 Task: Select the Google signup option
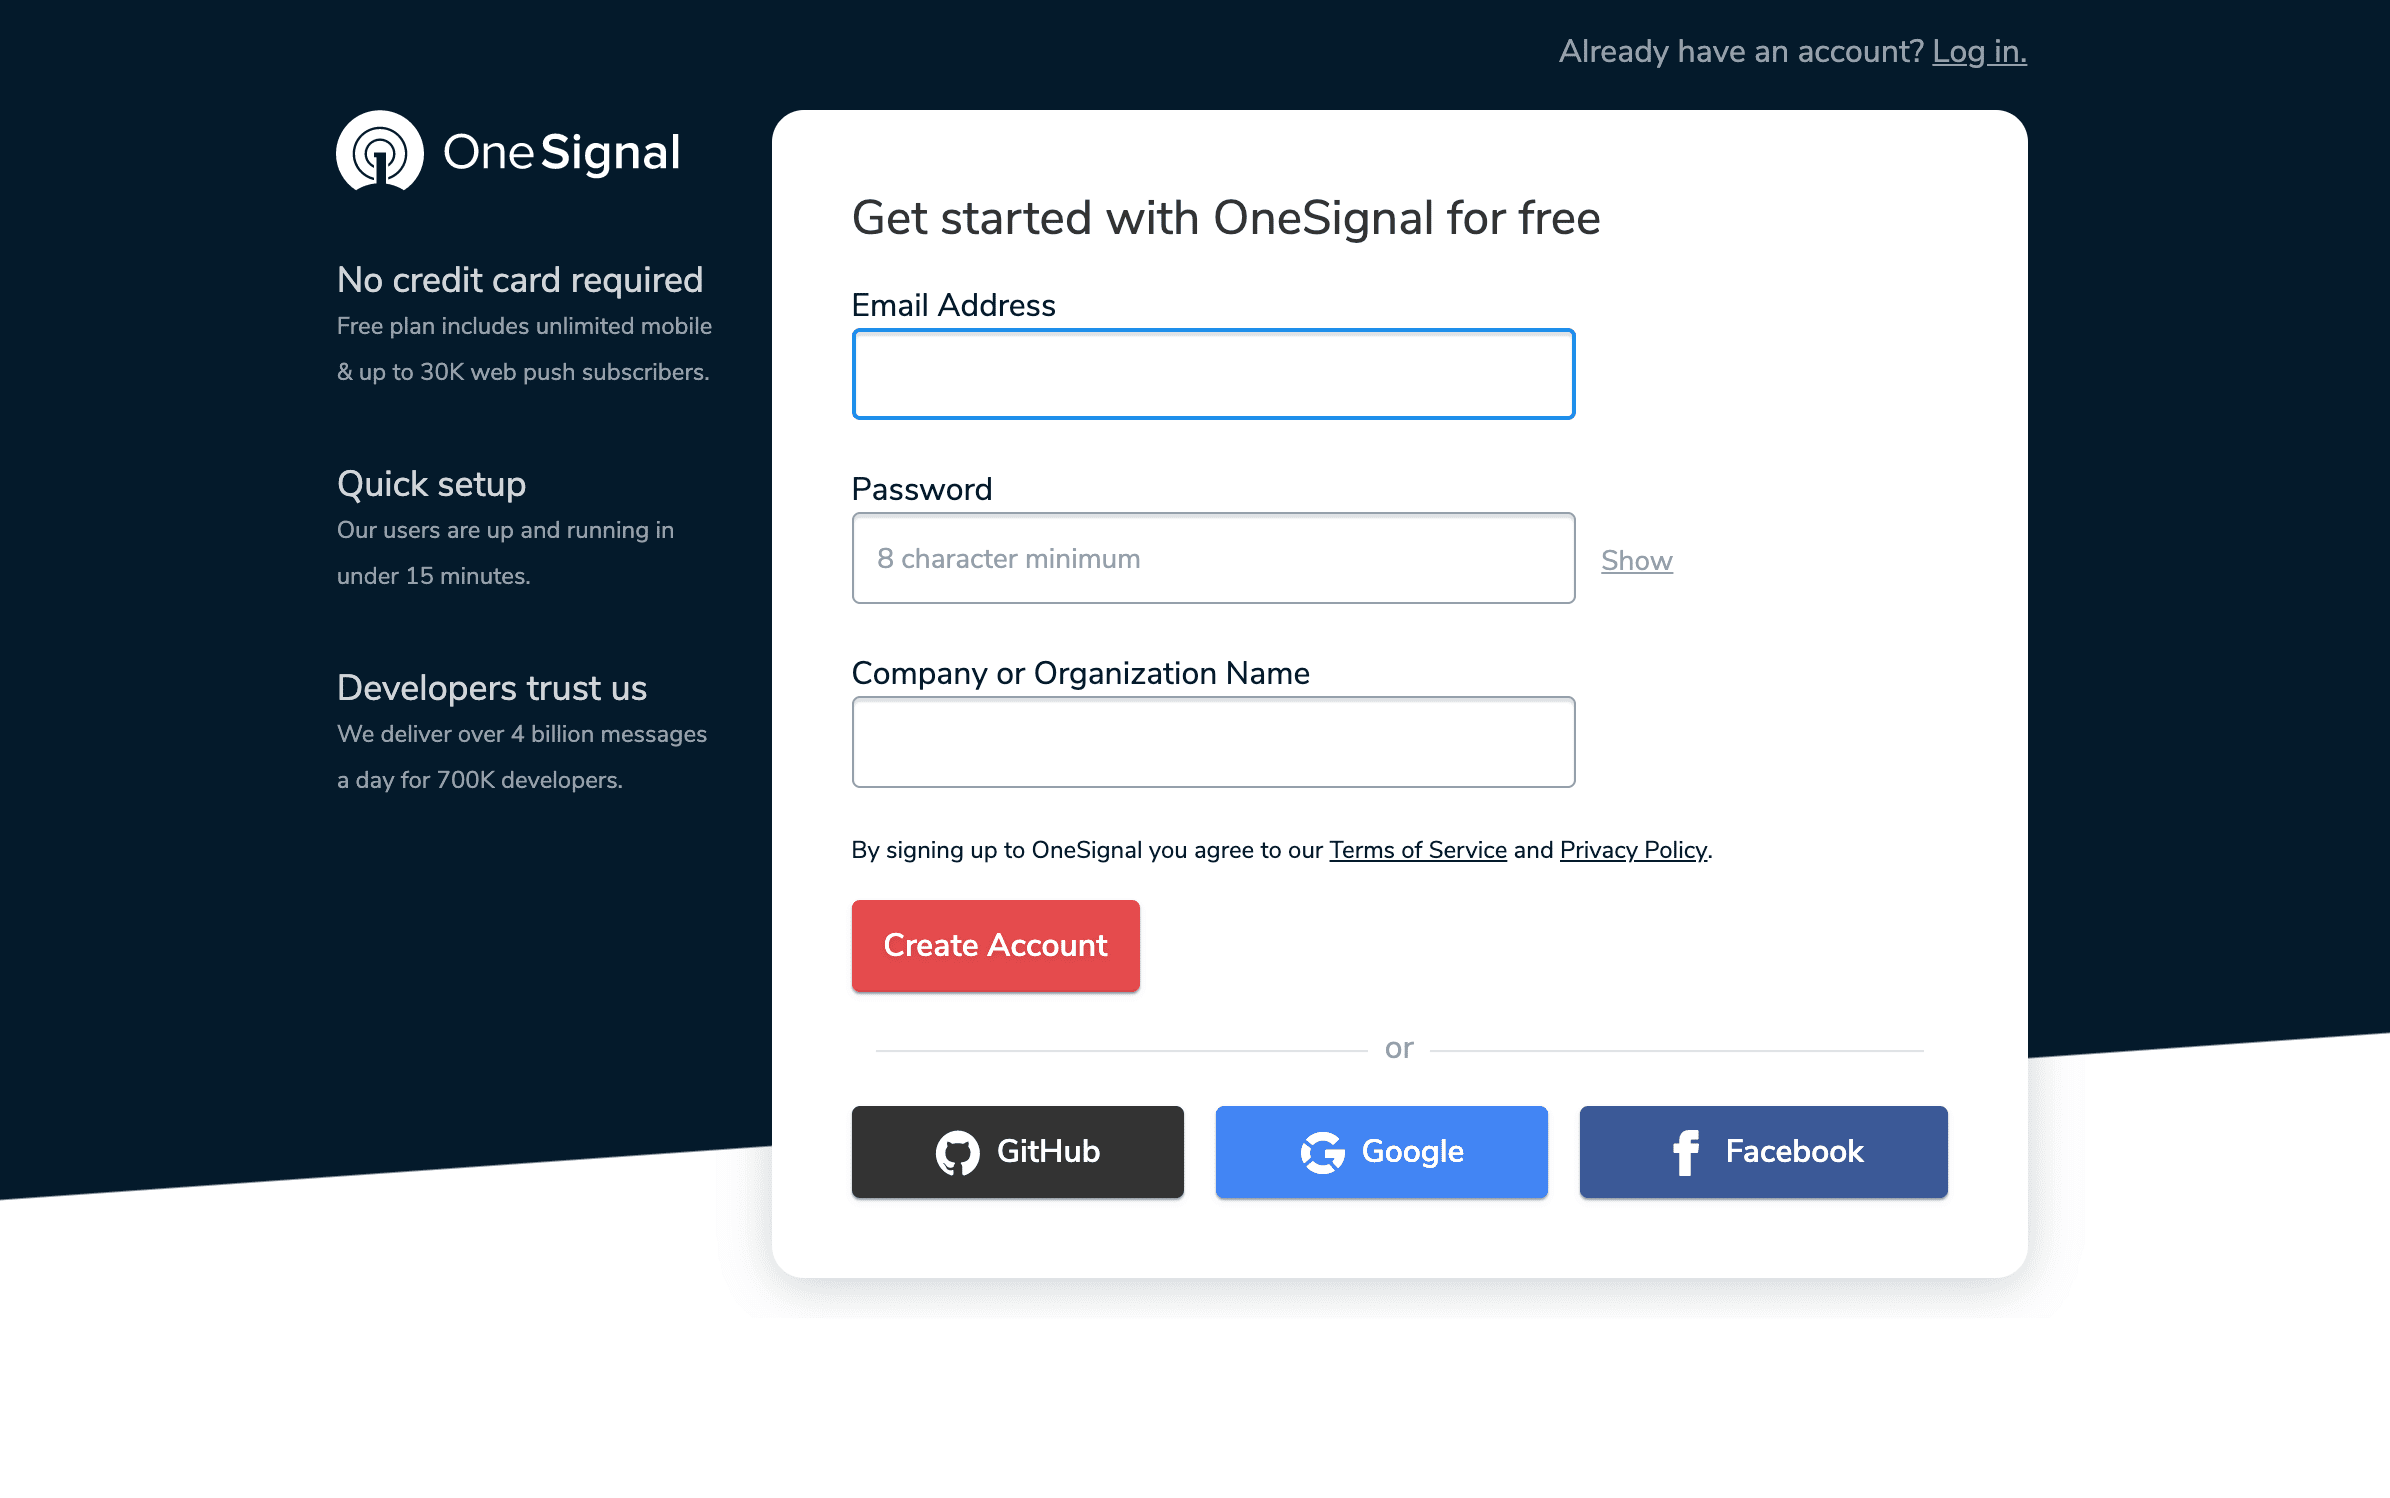pos(1381,1151)
